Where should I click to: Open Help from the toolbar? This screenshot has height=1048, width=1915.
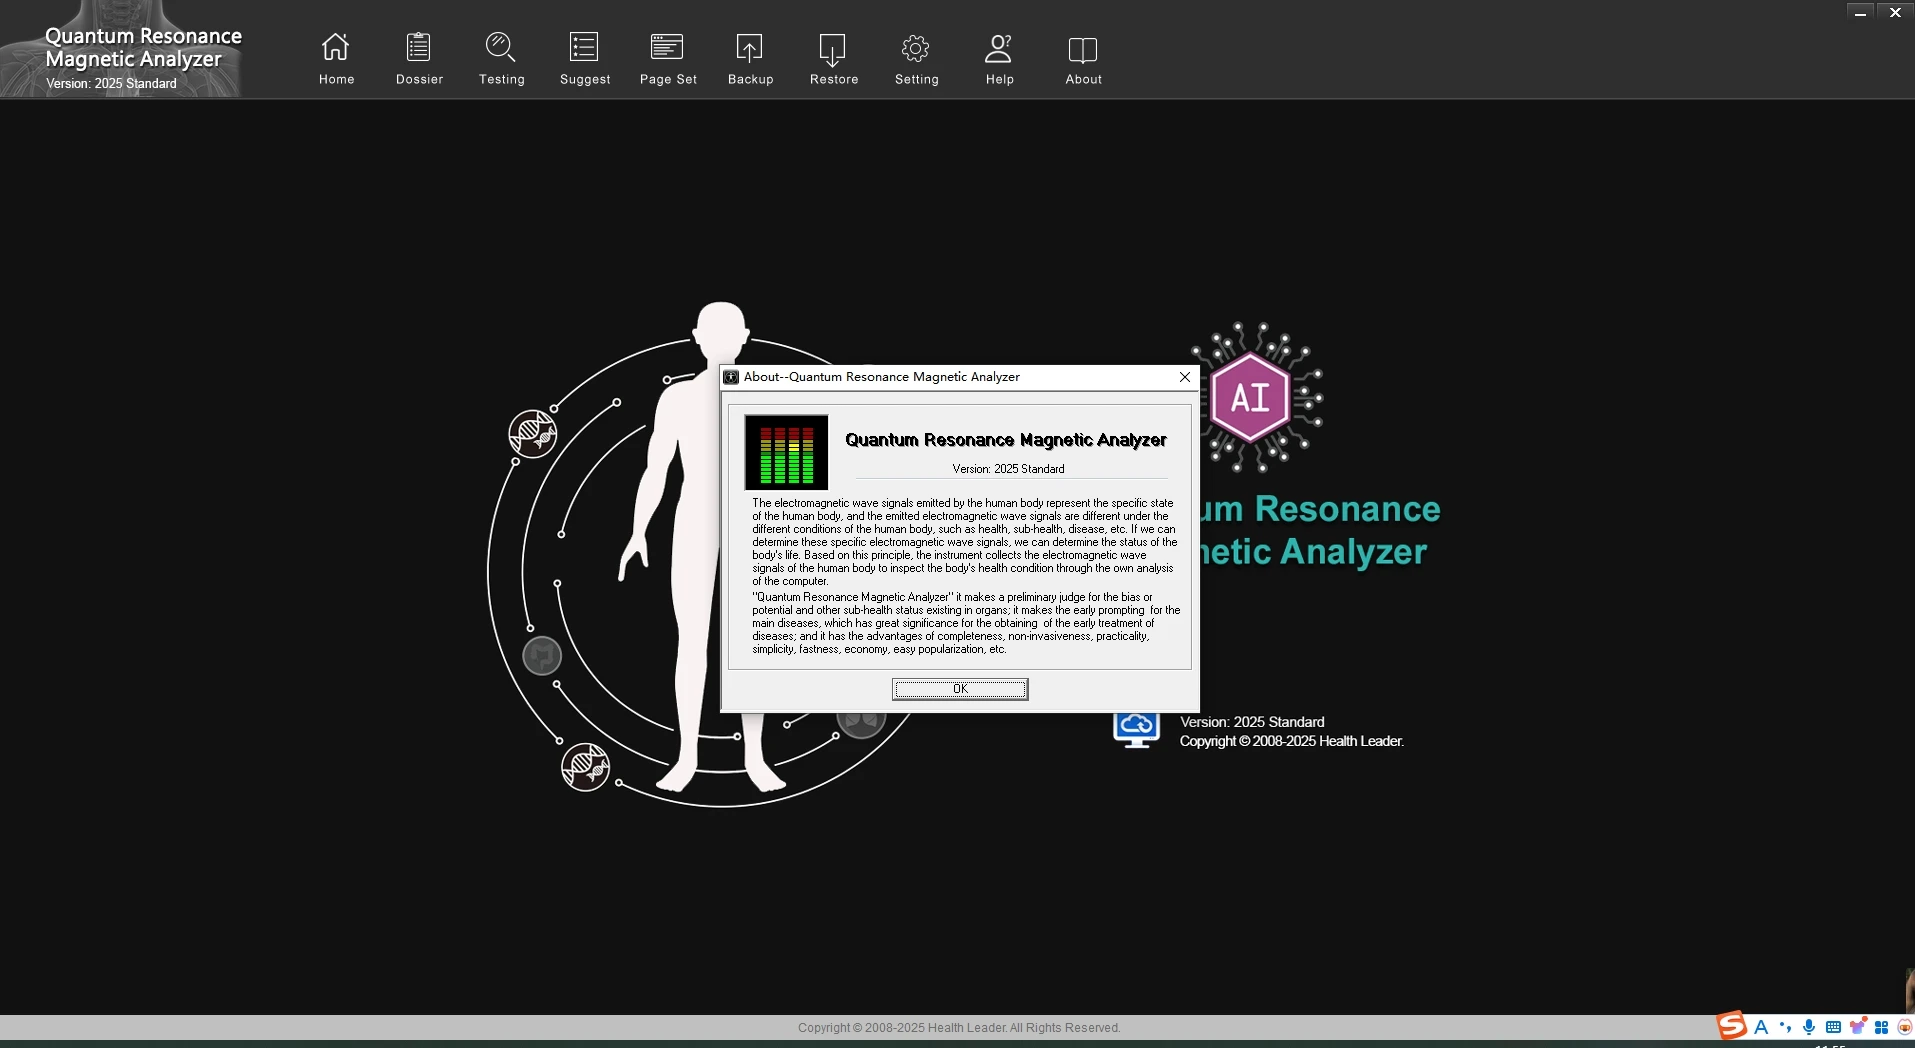tap(999, 58)
